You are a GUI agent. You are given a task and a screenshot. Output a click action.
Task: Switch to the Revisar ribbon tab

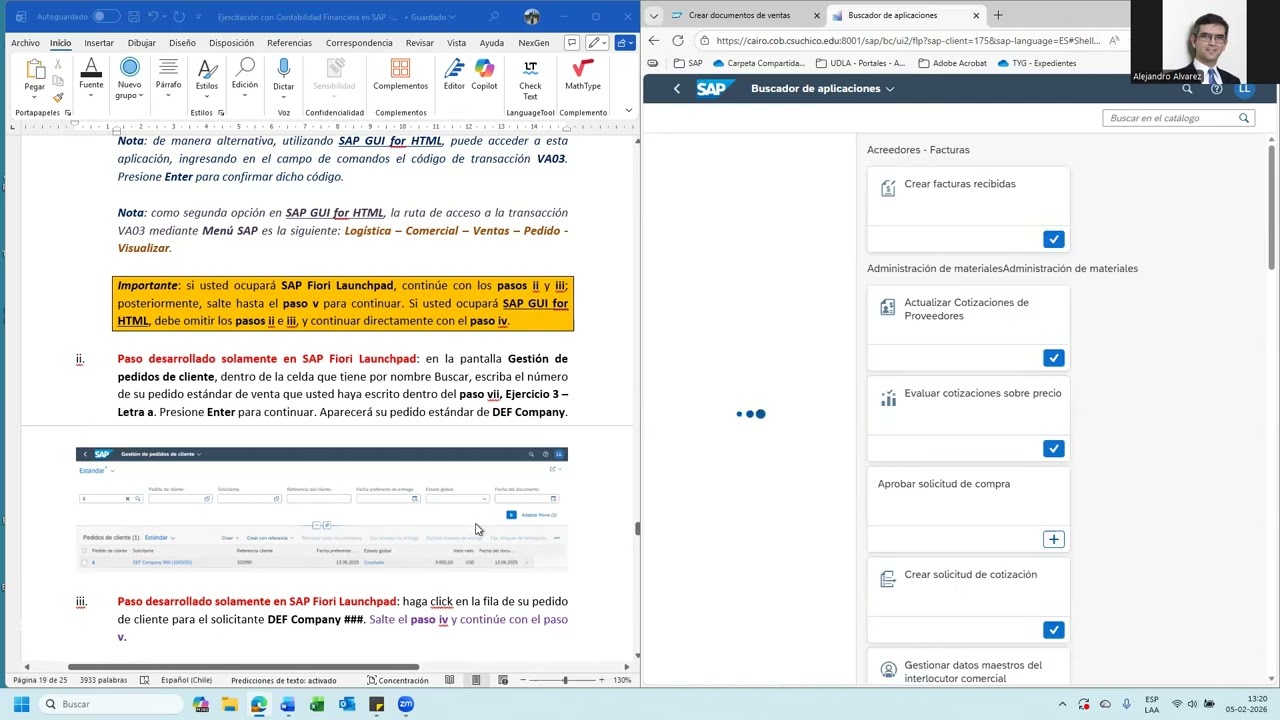pyautogui.click(x=419, y=43)
